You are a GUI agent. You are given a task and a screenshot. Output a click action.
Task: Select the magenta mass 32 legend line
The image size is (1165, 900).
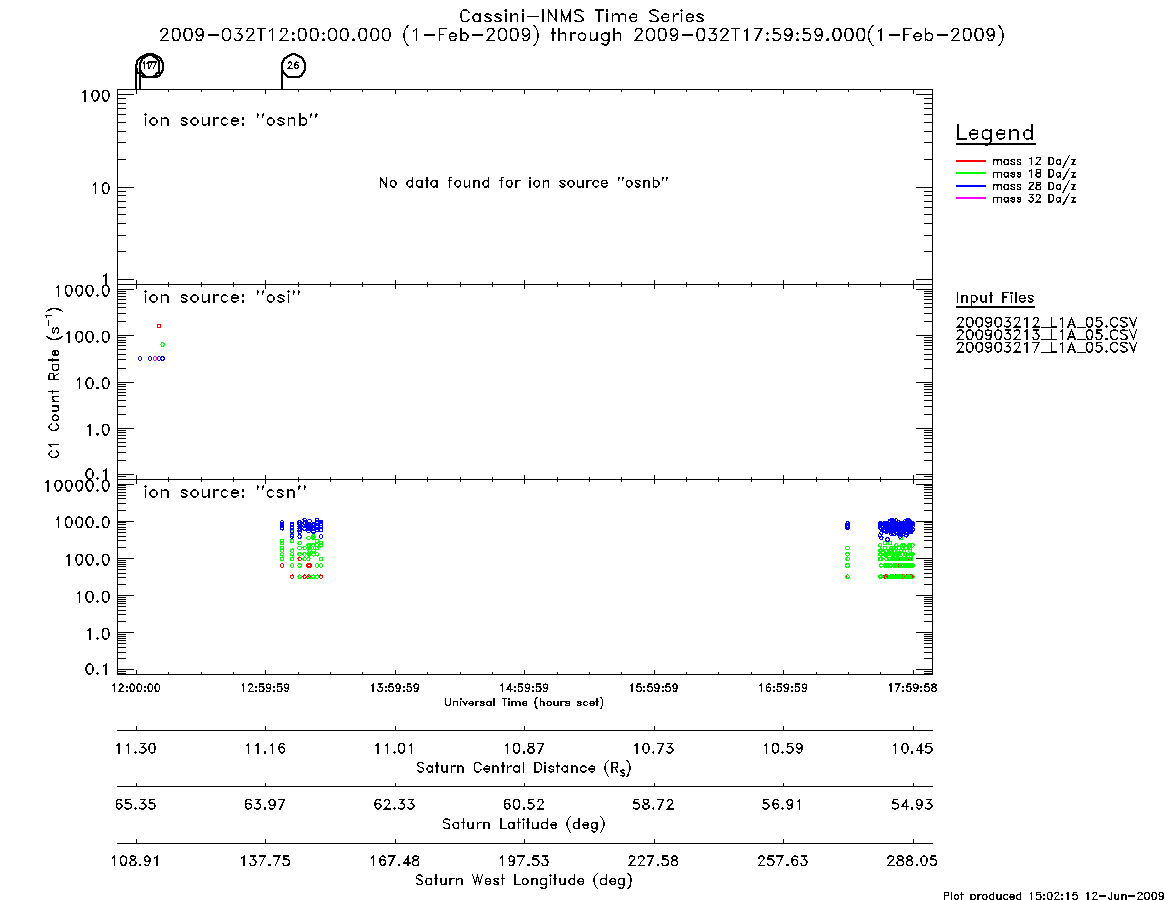click(970, 199)
